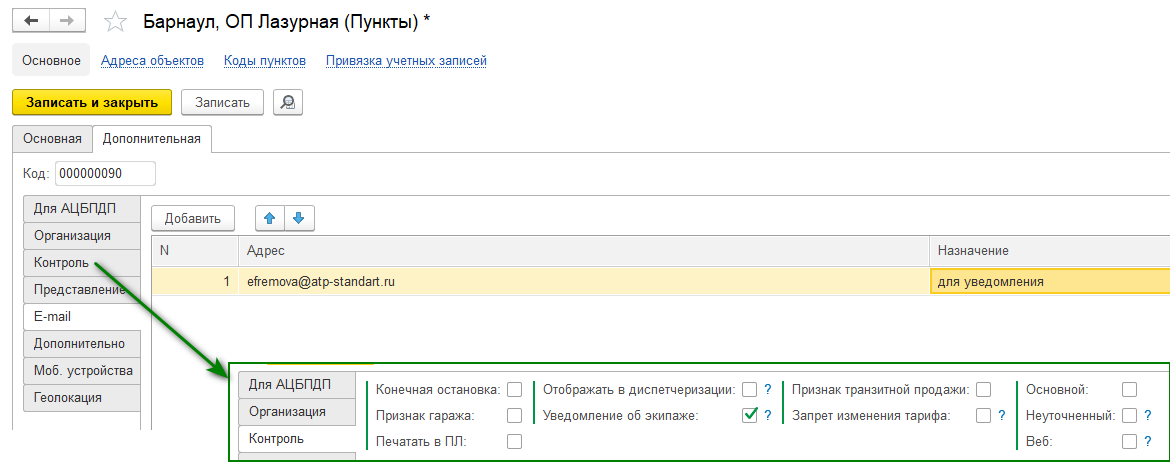Enable the Признак гаража checkbox
1170x462 pixels.
pyautogui.click(x=515, y=415)
